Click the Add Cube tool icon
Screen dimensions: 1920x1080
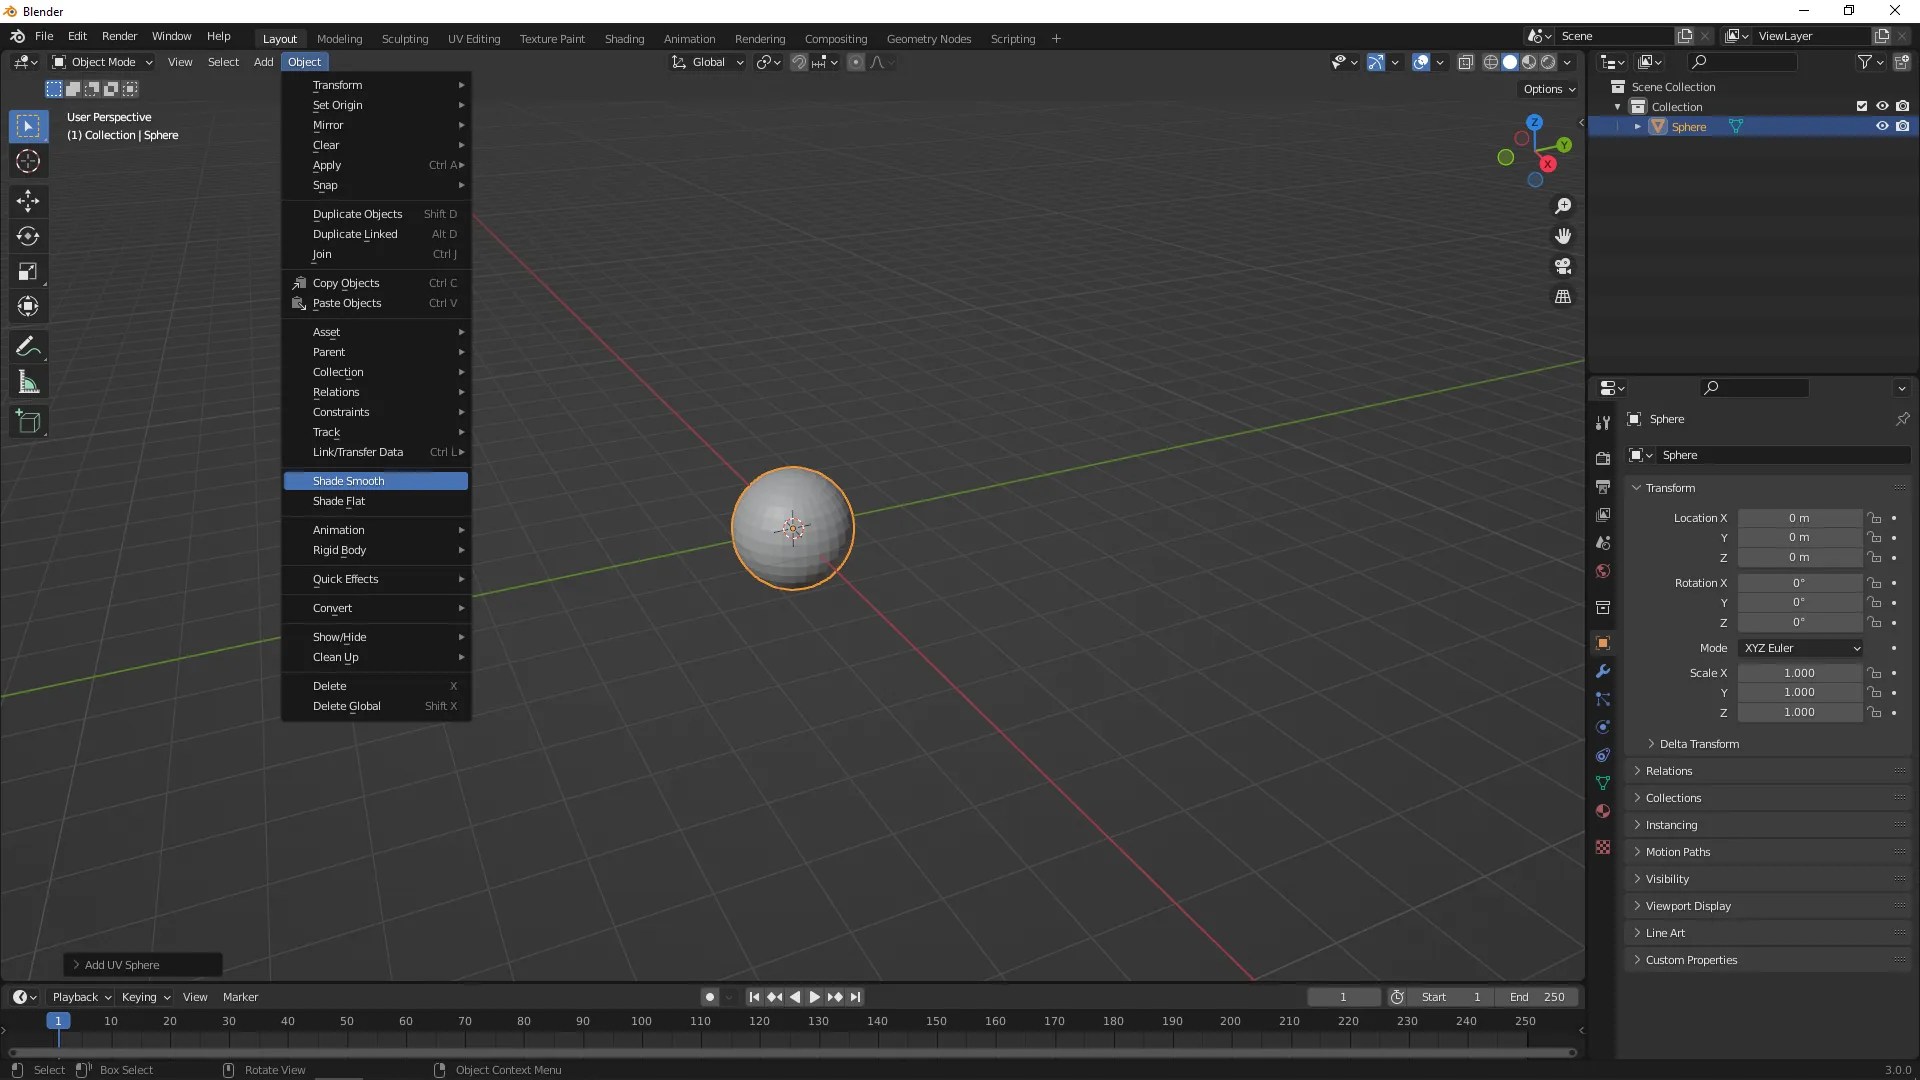click(x=28, y=422)
